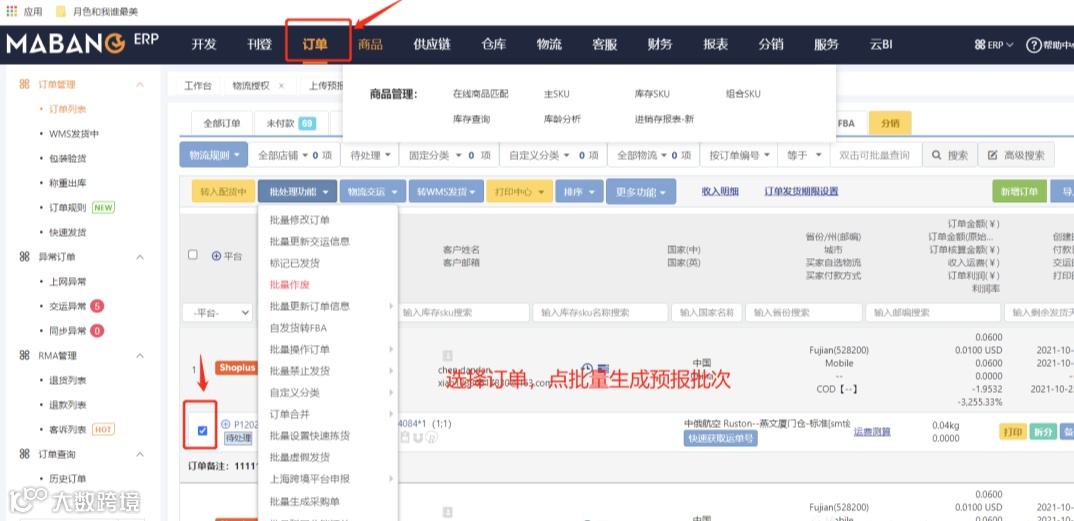
Task: Expand 批量更新订单信息 submenu
Action: 328,306
